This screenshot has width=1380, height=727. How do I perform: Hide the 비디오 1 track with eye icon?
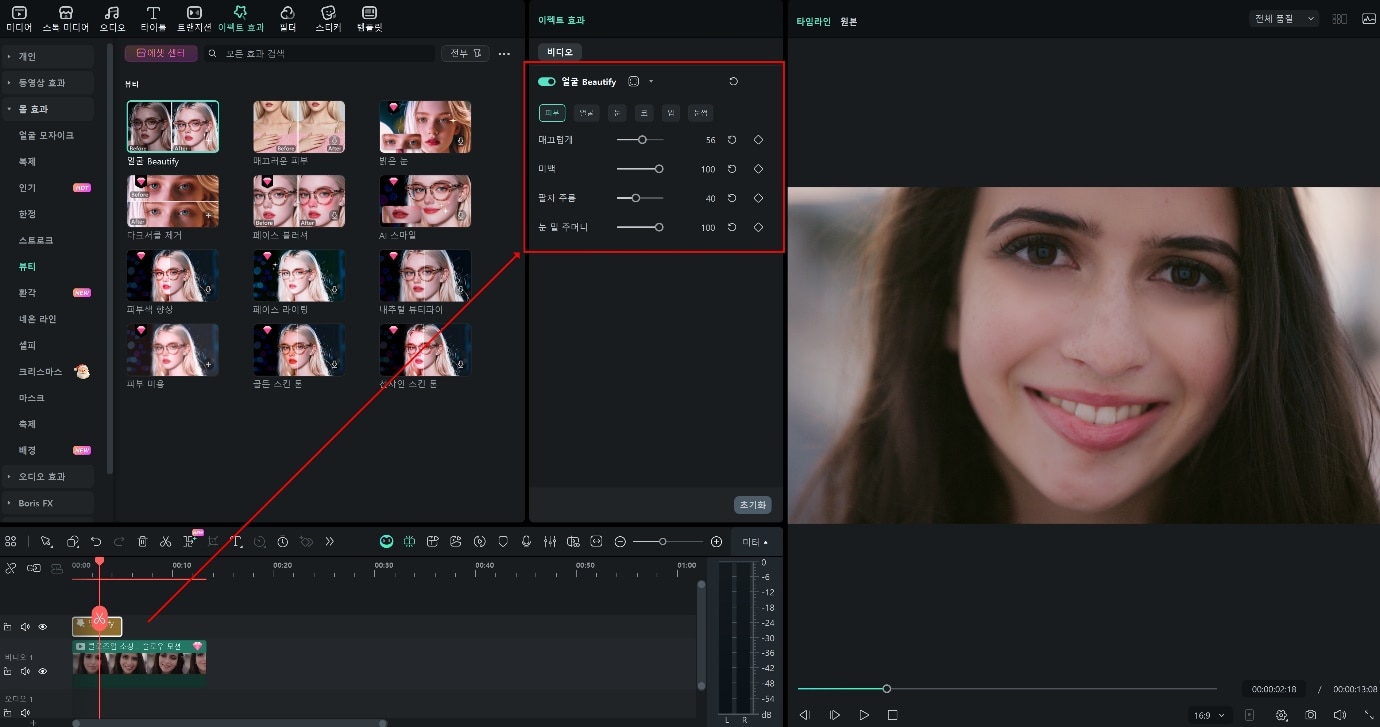(42, 671)
